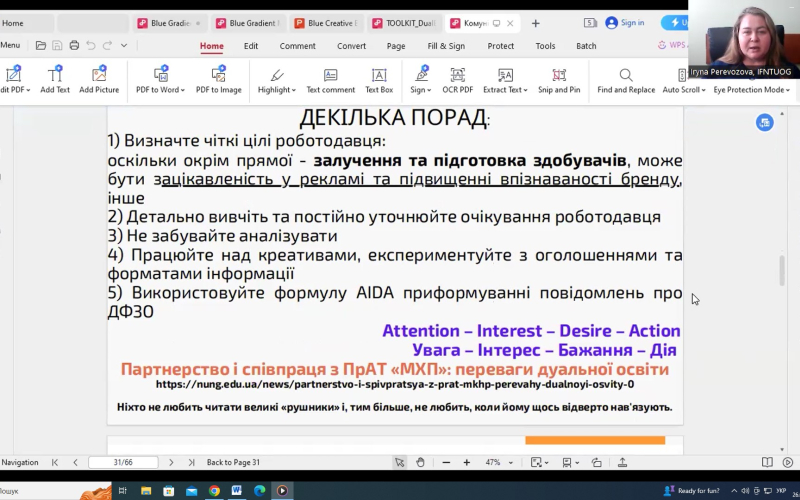Open the Comment ribbon tab
Screen dimensions: 800x500
[x=297, y=46]
